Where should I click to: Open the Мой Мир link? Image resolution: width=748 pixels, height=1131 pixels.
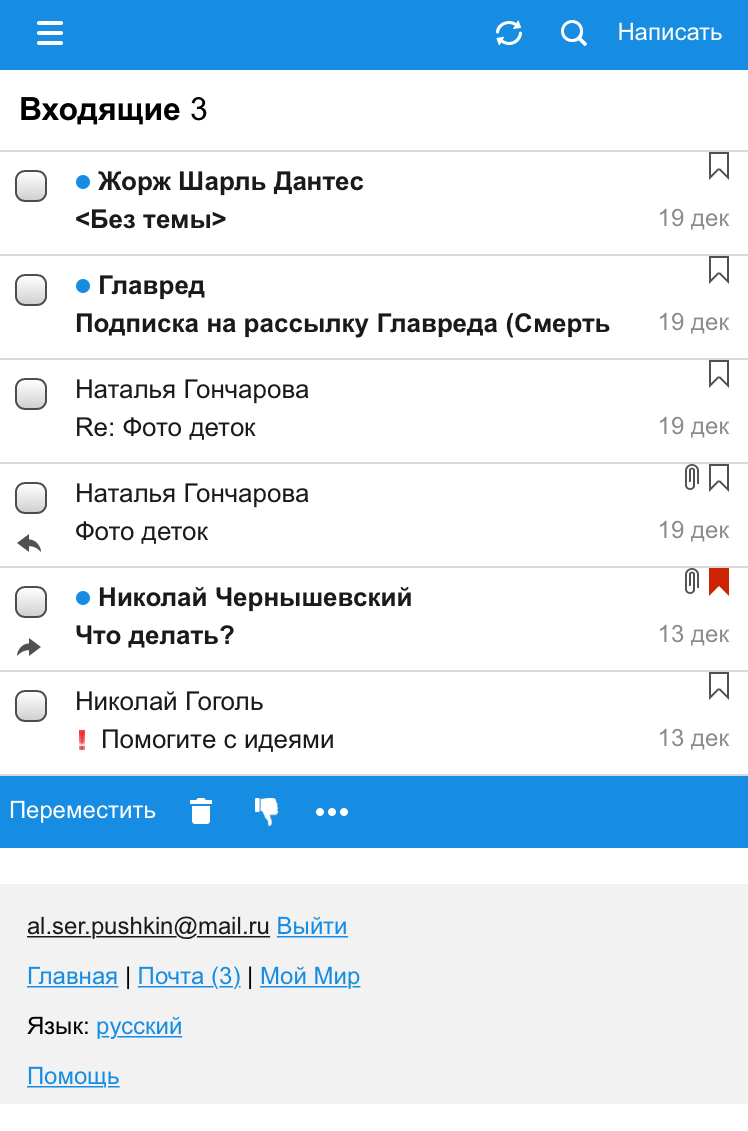310,976
